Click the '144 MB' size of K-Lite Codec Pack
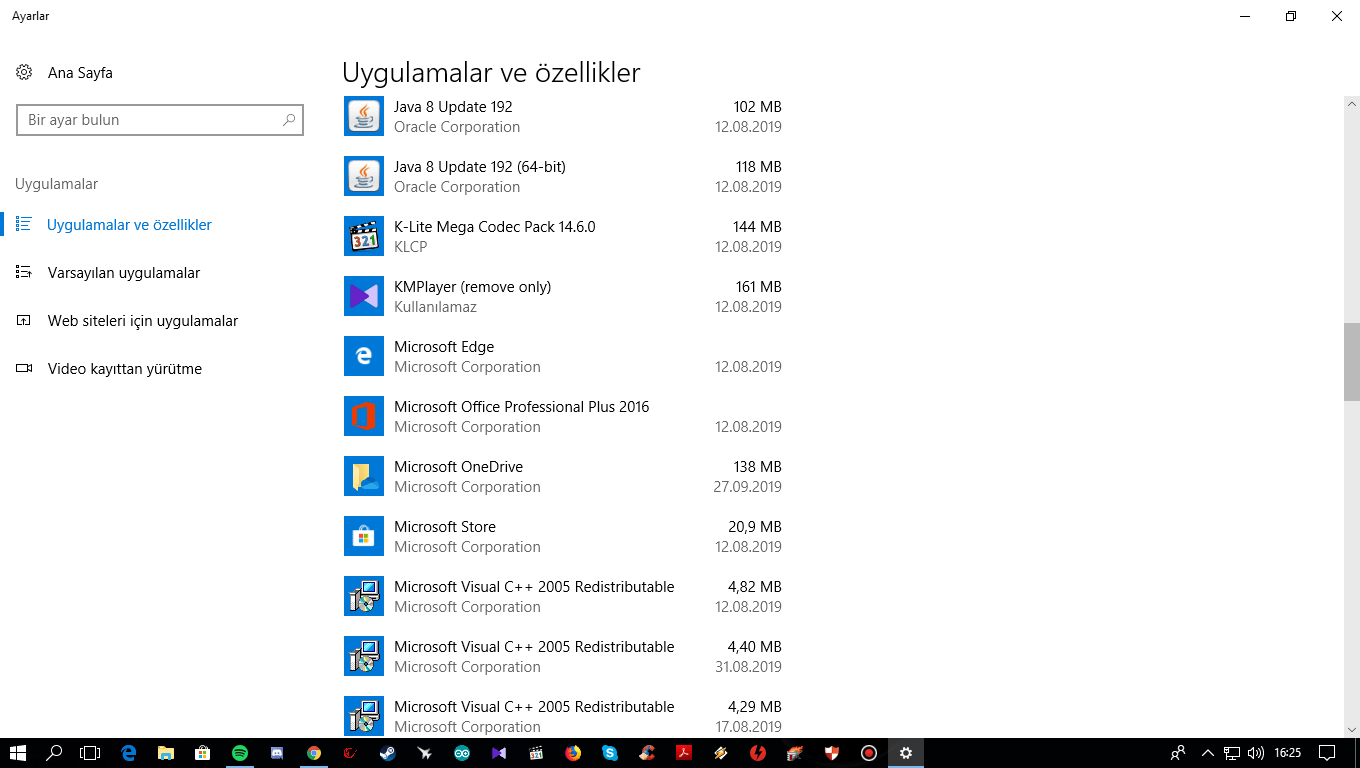 pos(757,227)
